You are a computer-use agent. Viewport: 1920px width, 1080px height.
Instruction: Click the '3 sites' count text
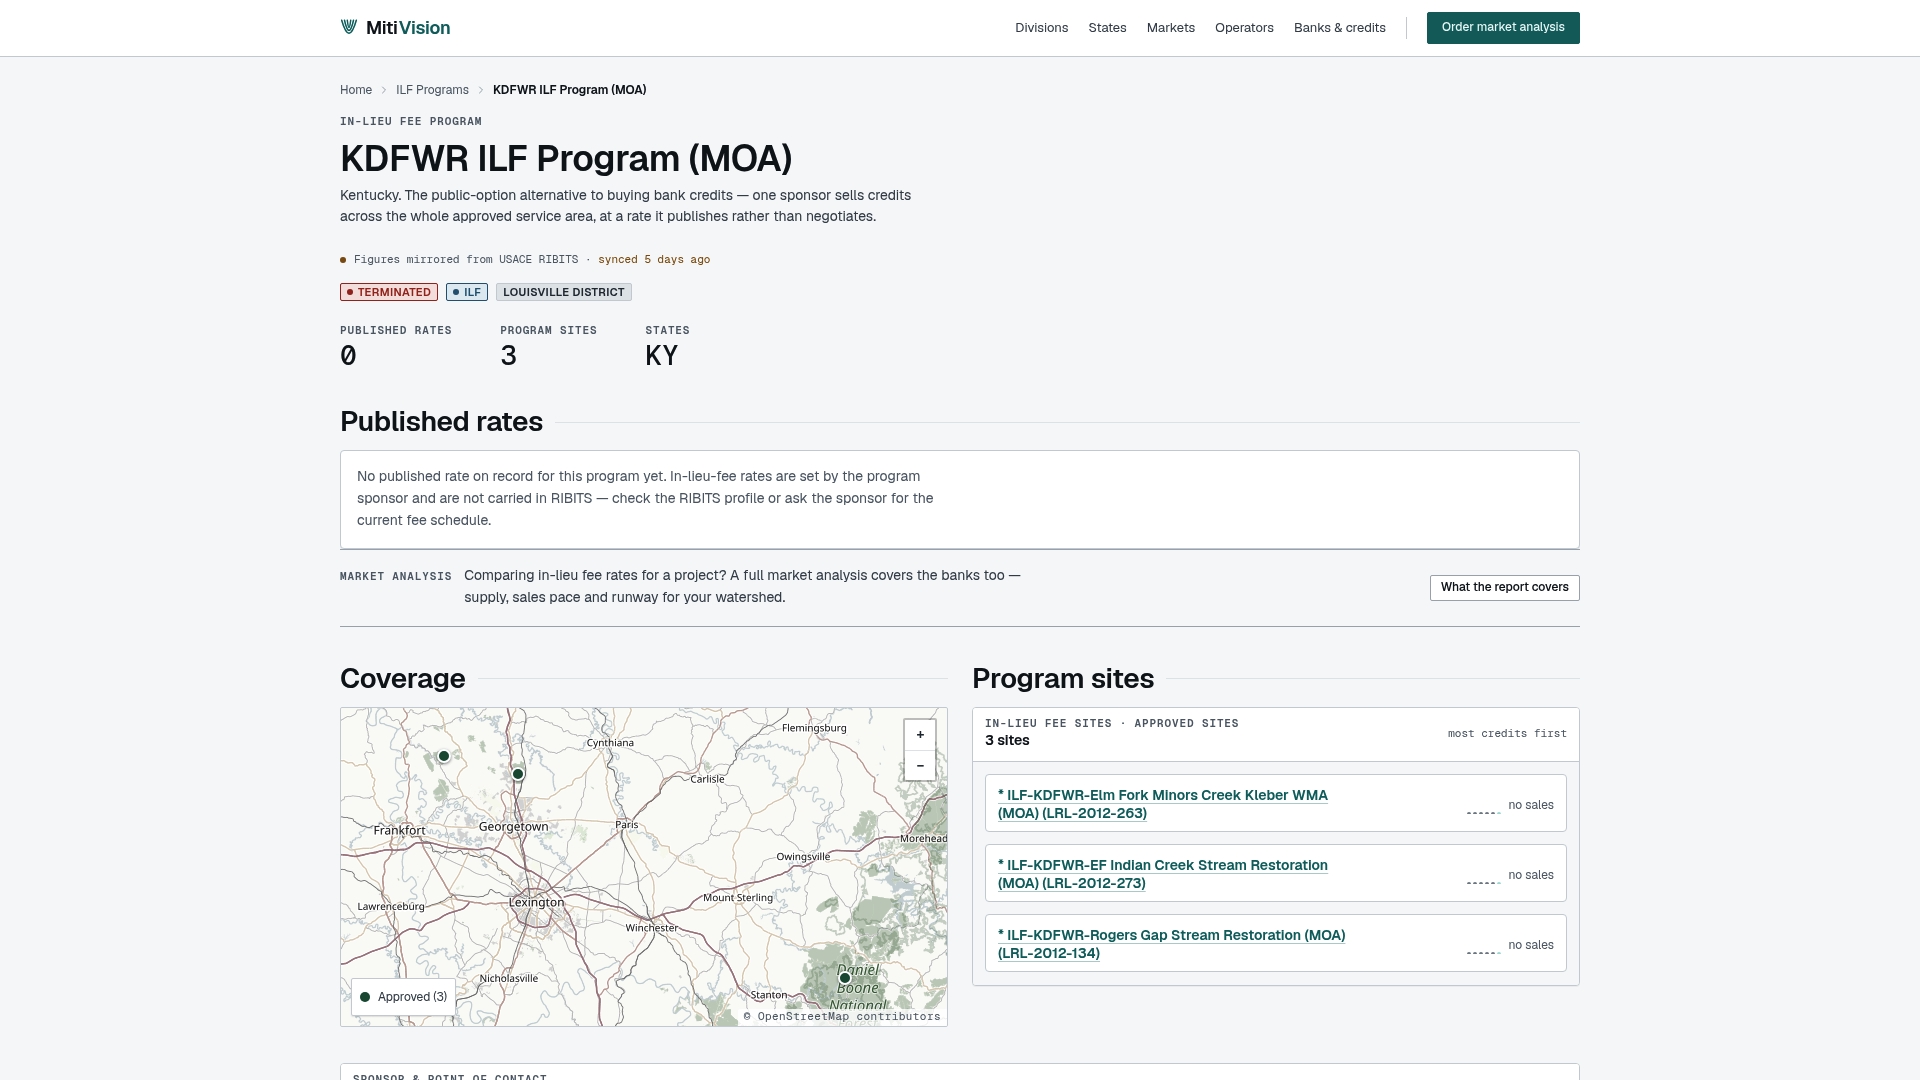tap(1007, 741)
